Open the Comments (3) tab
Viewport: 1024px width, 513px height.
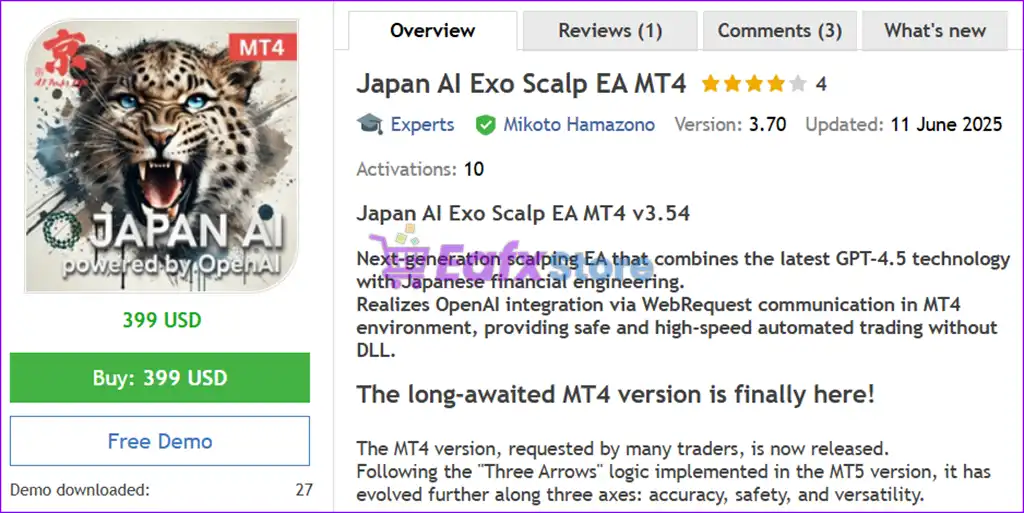(x=779, y=31)
